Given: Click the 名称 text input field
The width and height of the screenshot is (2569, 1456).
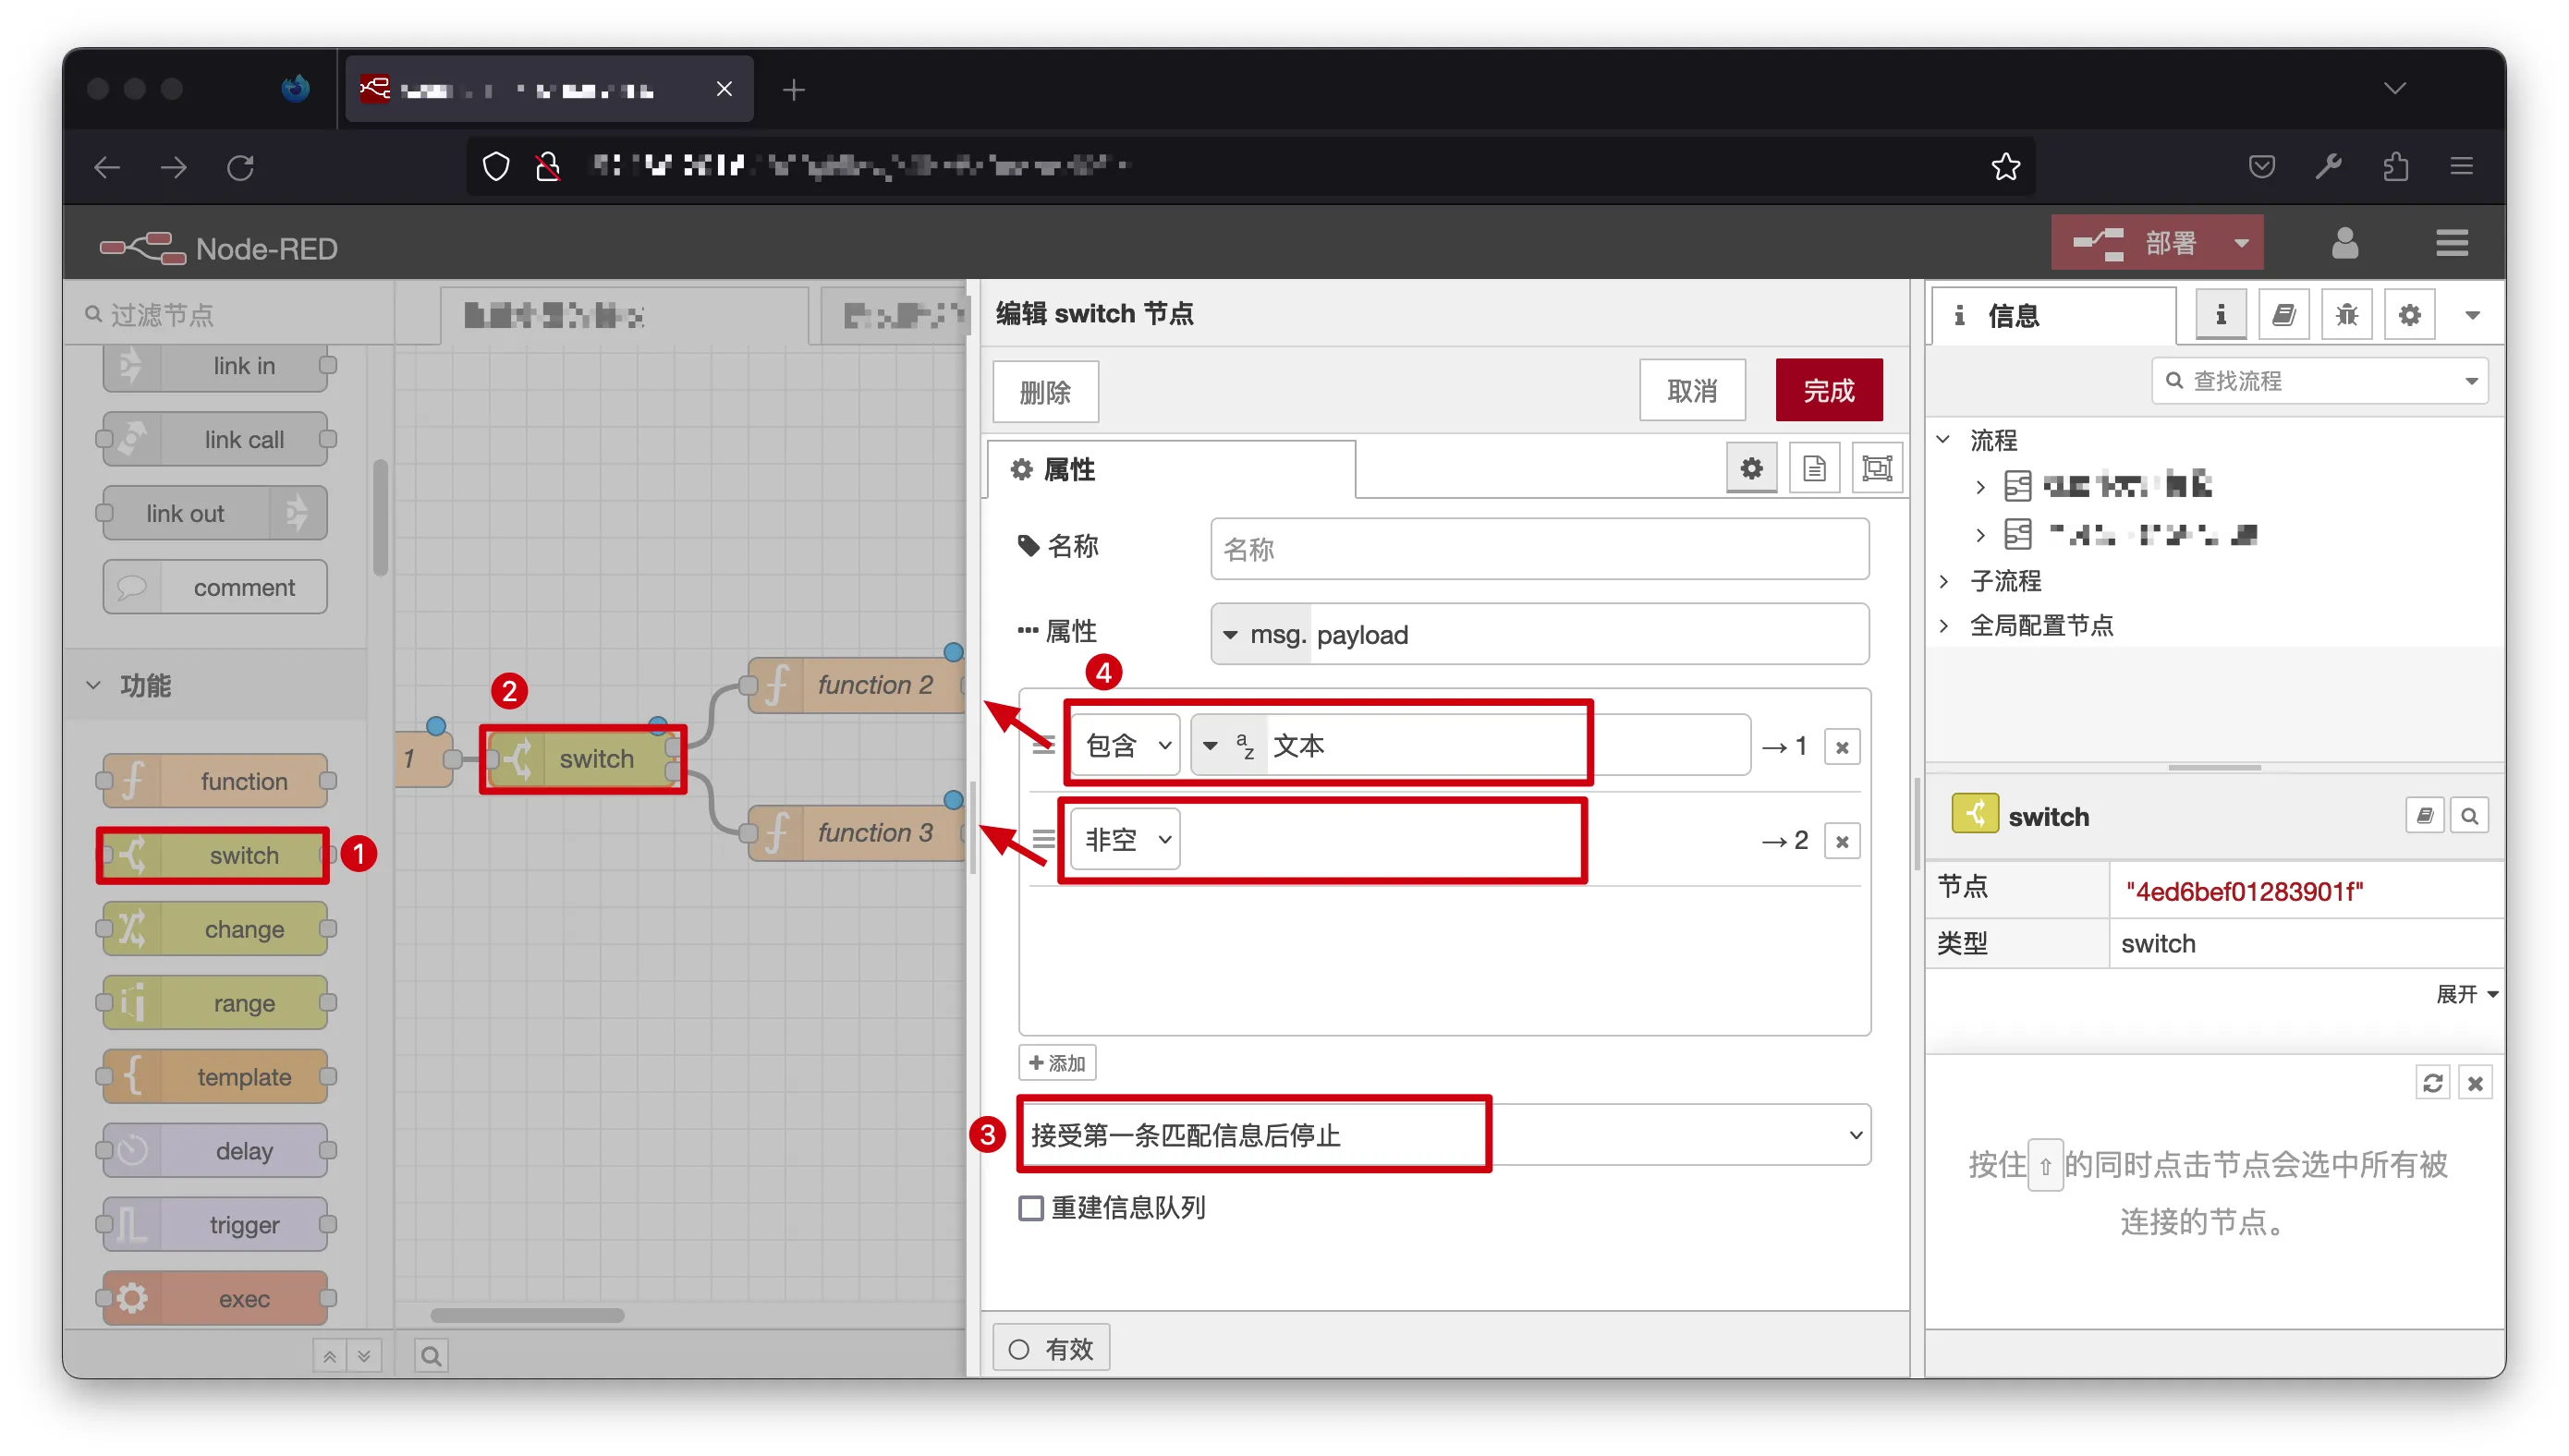Looking at the screenshot, I should (x=1538, y=549).
